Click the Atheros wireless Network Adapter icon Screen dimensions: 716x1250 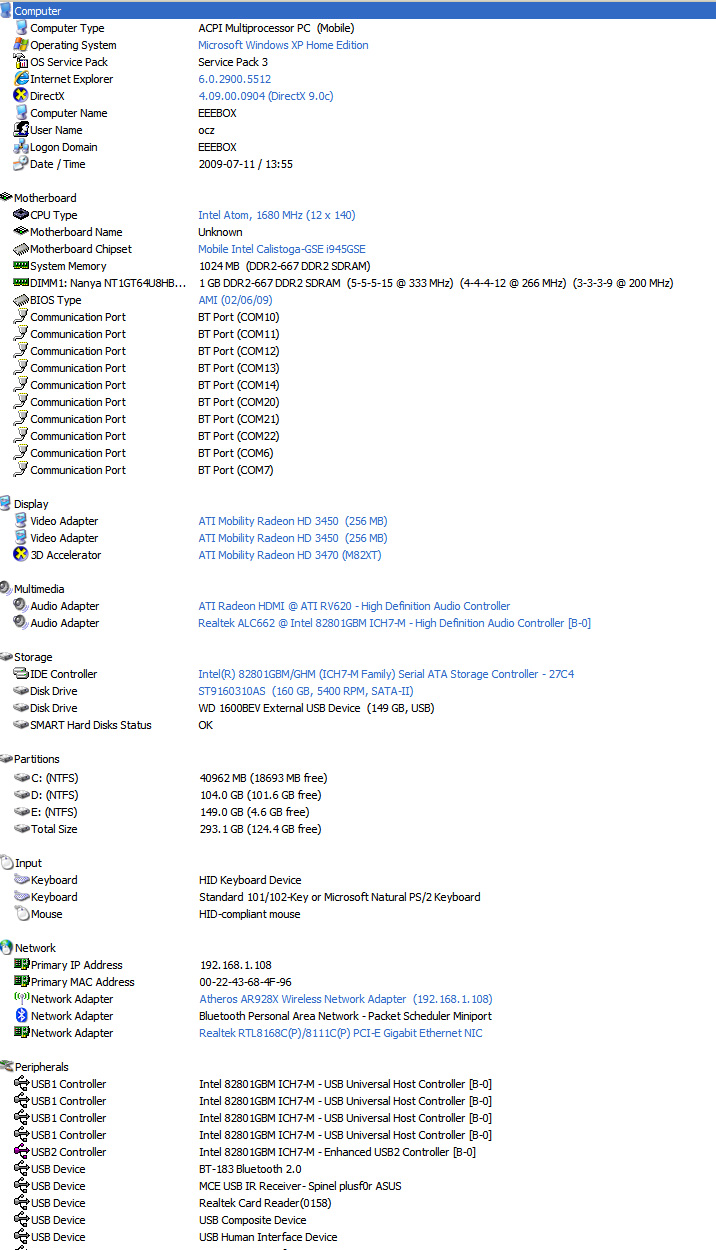pyautogui.click(x=22, y=999)
